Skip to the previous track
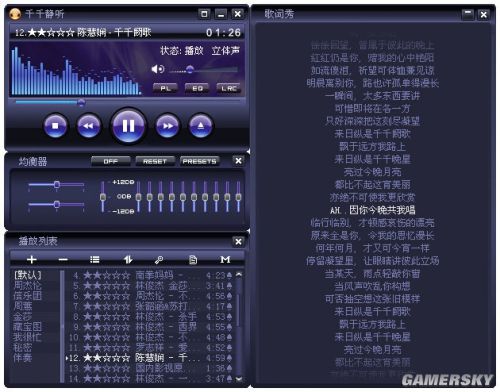Viewport: 500px width, 392px height. point(88,126)
